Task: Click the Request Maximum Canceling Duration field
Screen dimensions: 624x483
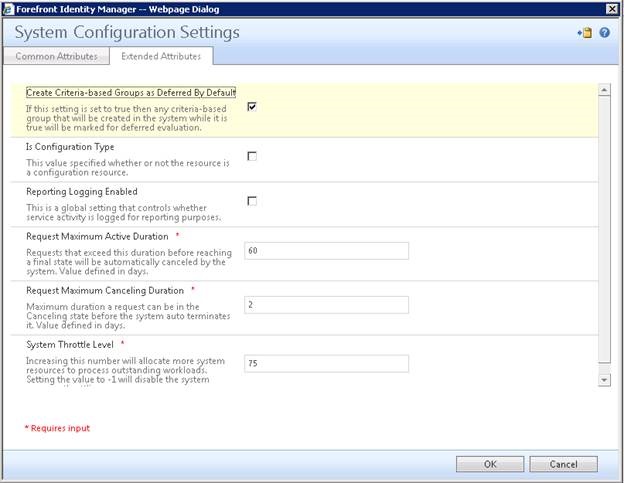Action: click(326, 305)
